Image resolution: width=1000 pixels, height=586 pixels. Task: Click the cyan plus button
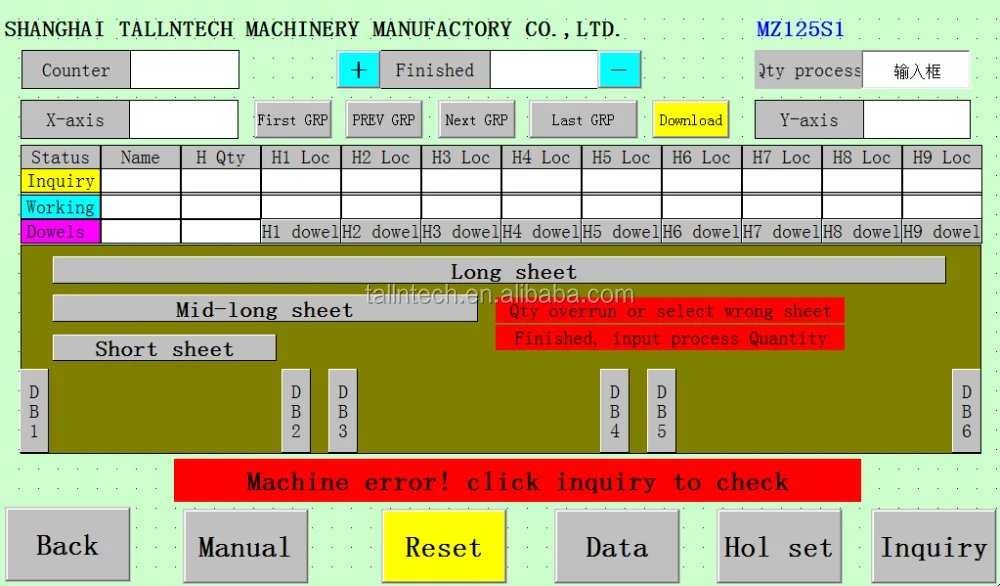[x=358, y=70]
